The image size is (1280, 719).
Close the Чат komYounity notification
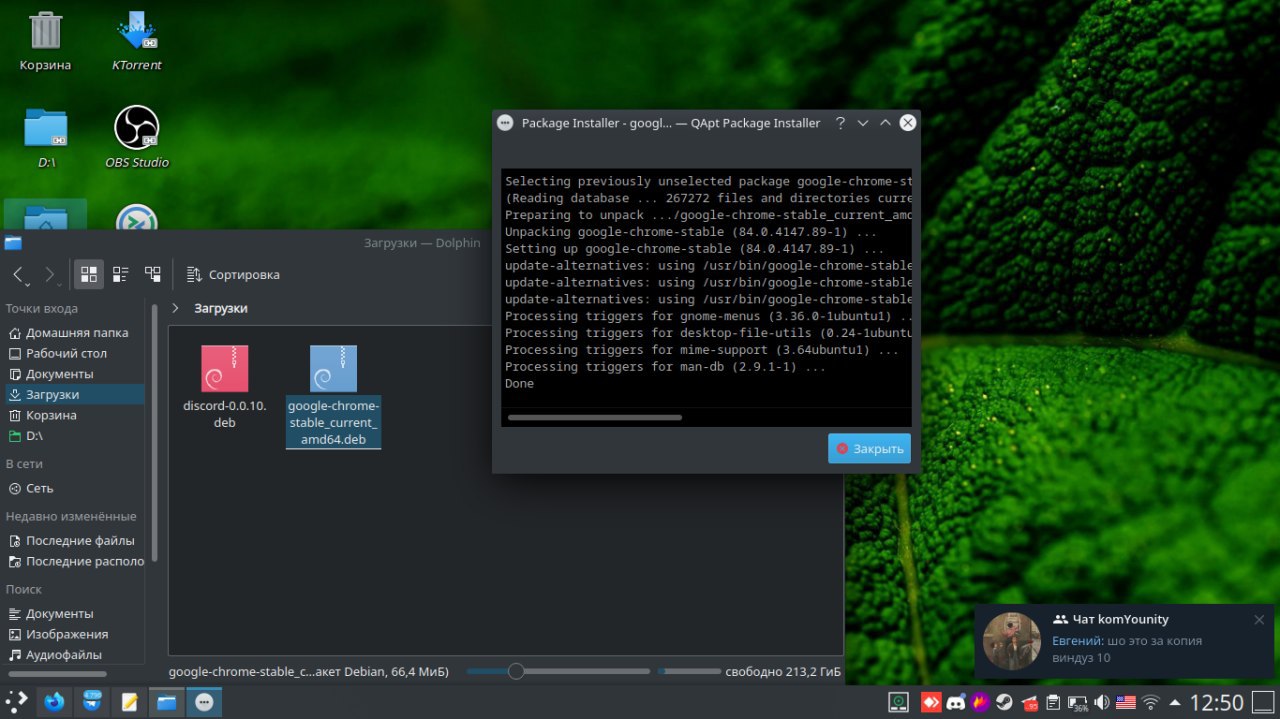click(x=1259, y=620)
